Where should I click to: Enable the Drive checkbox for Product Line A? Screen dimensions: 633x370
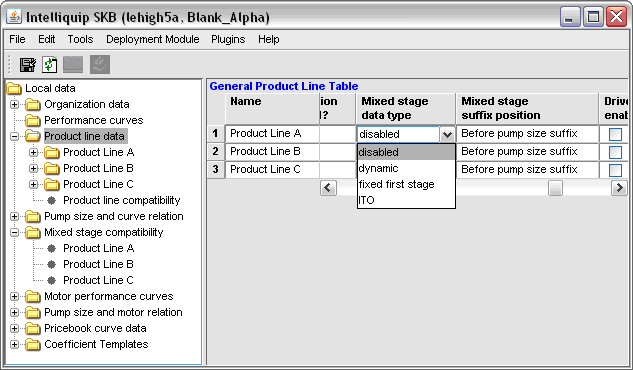(x=615, y=134)
